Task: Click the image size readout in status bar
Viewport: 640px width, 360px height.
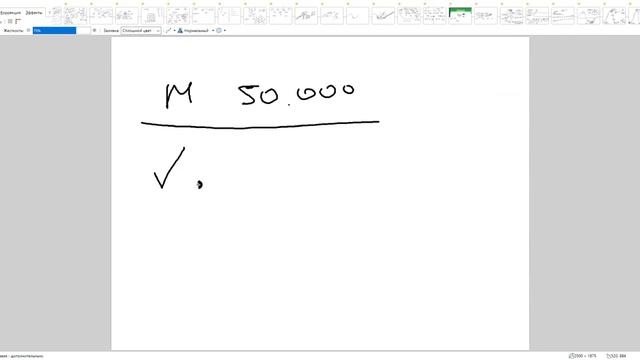Action: tap(583, 356)
